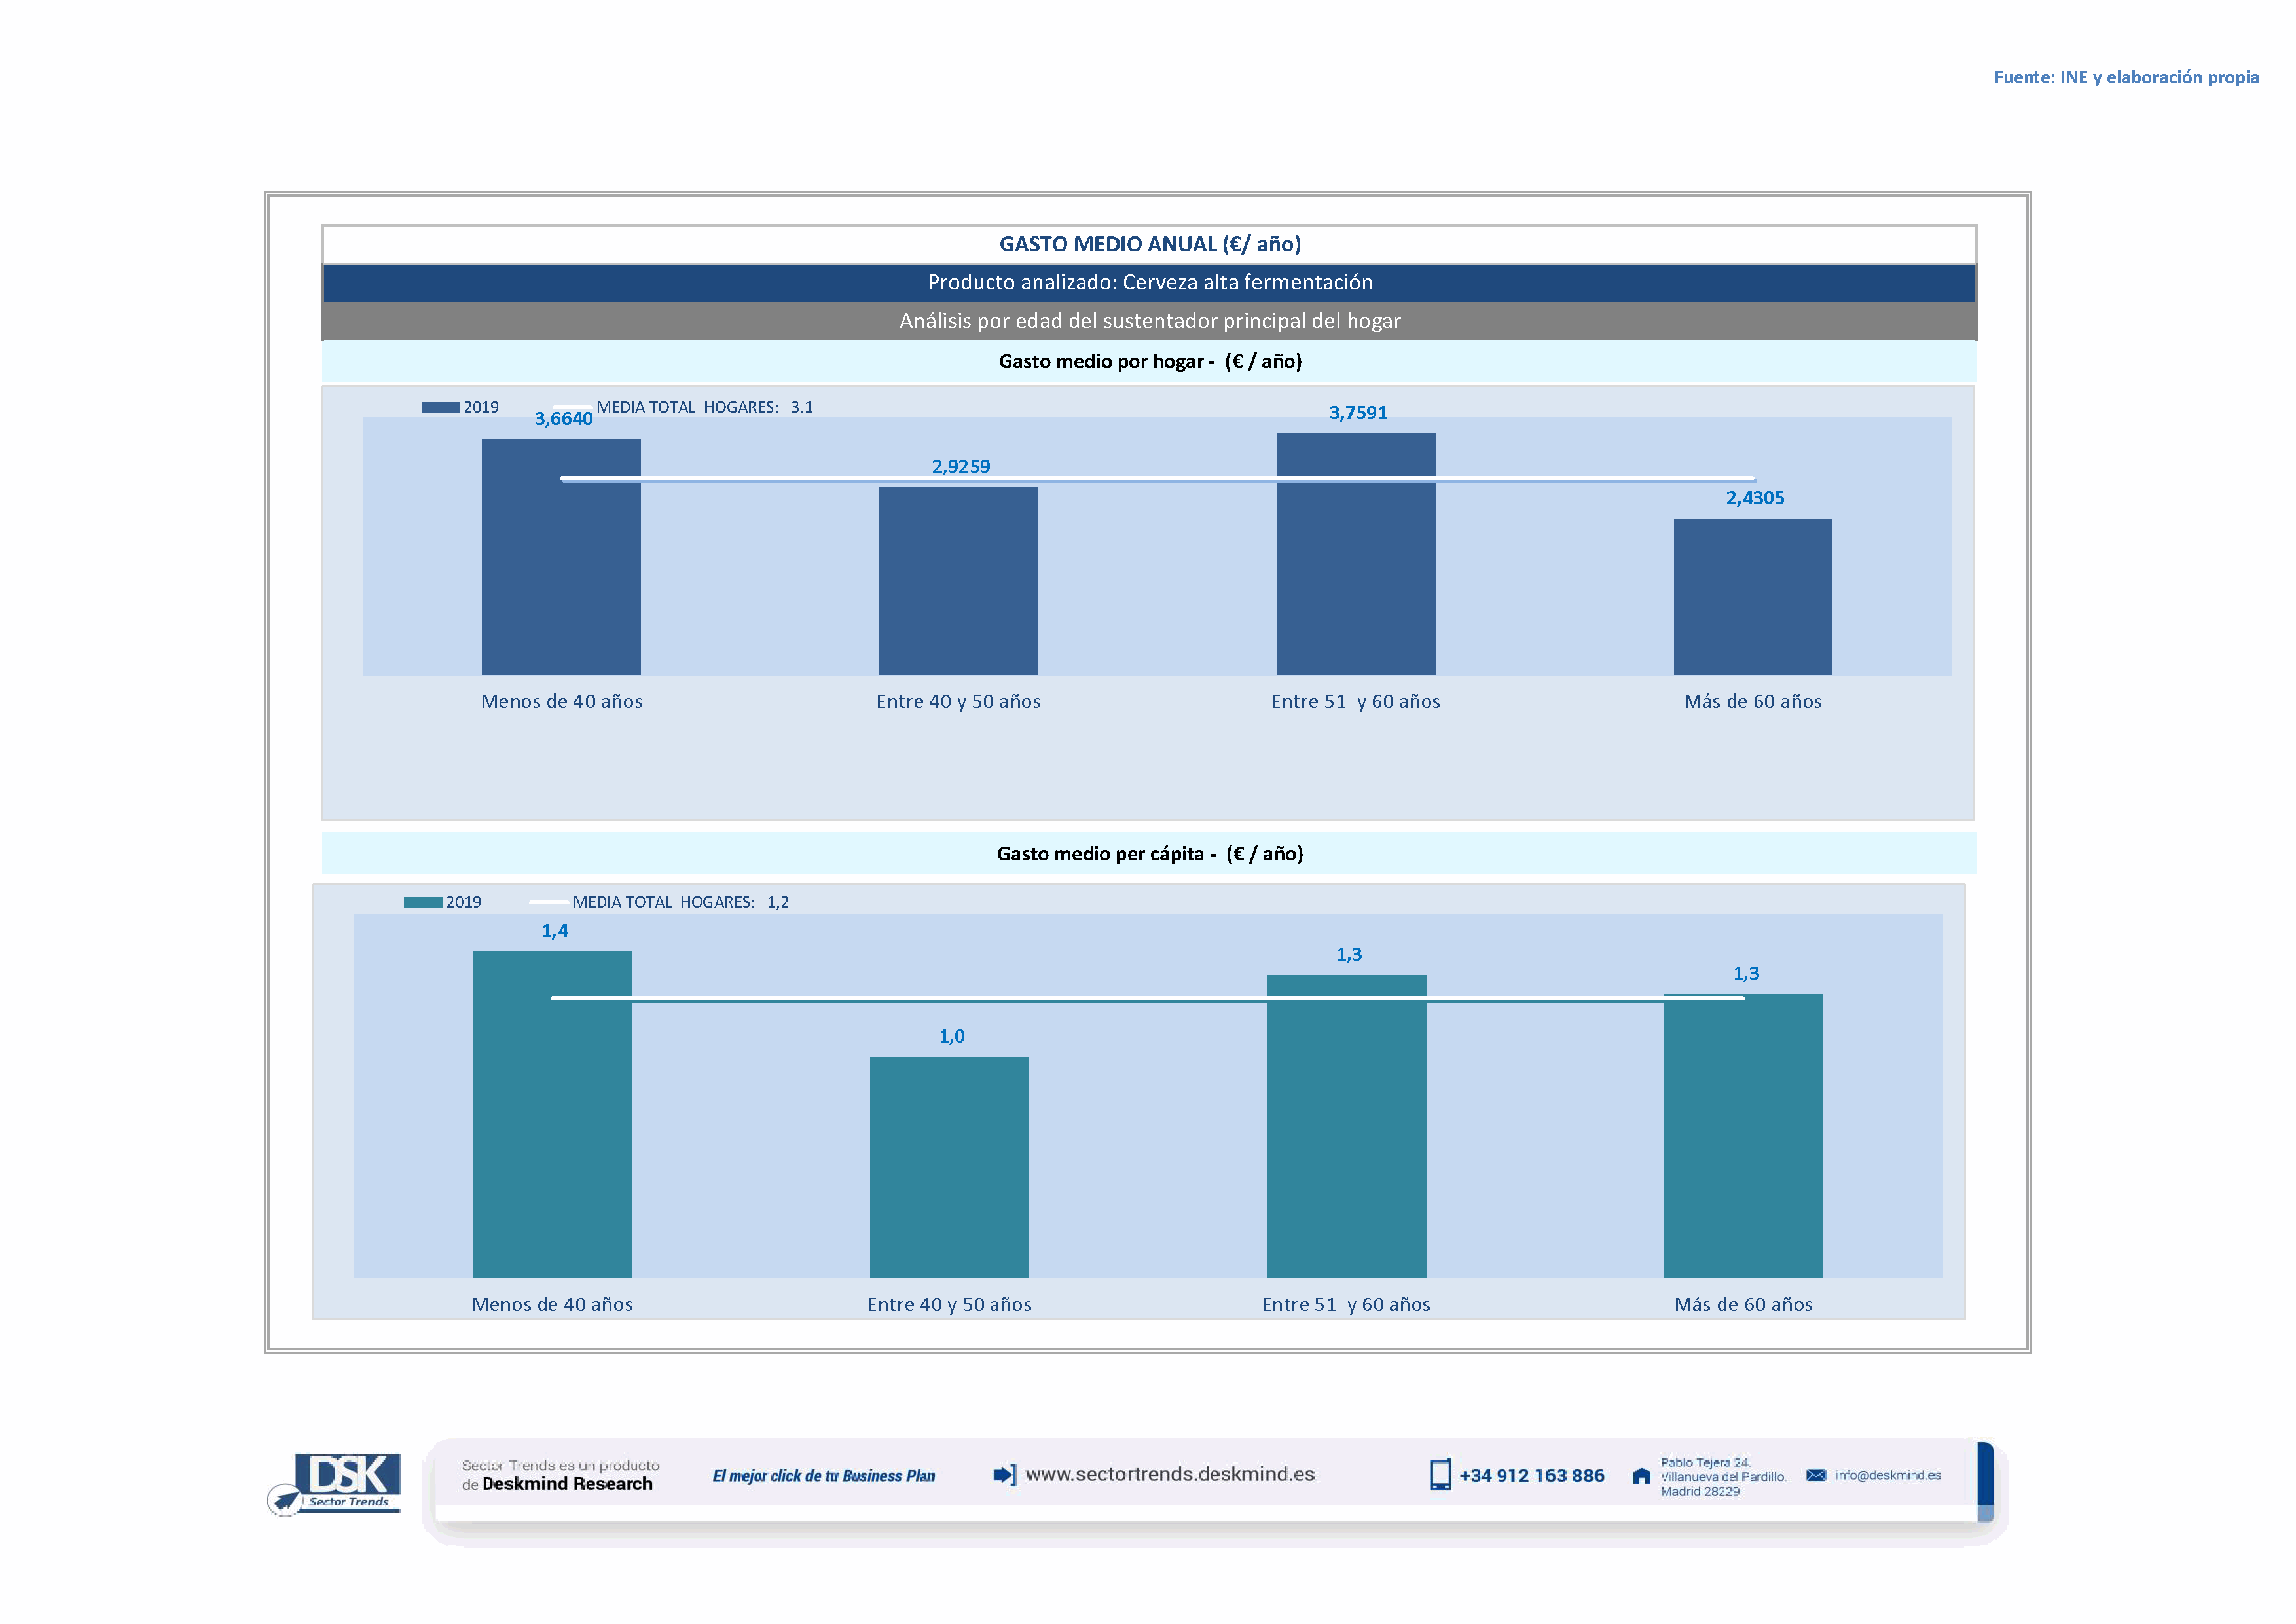
Task: Click the dark blue 2019 legend marker
Action: click(x=440, y=407)
